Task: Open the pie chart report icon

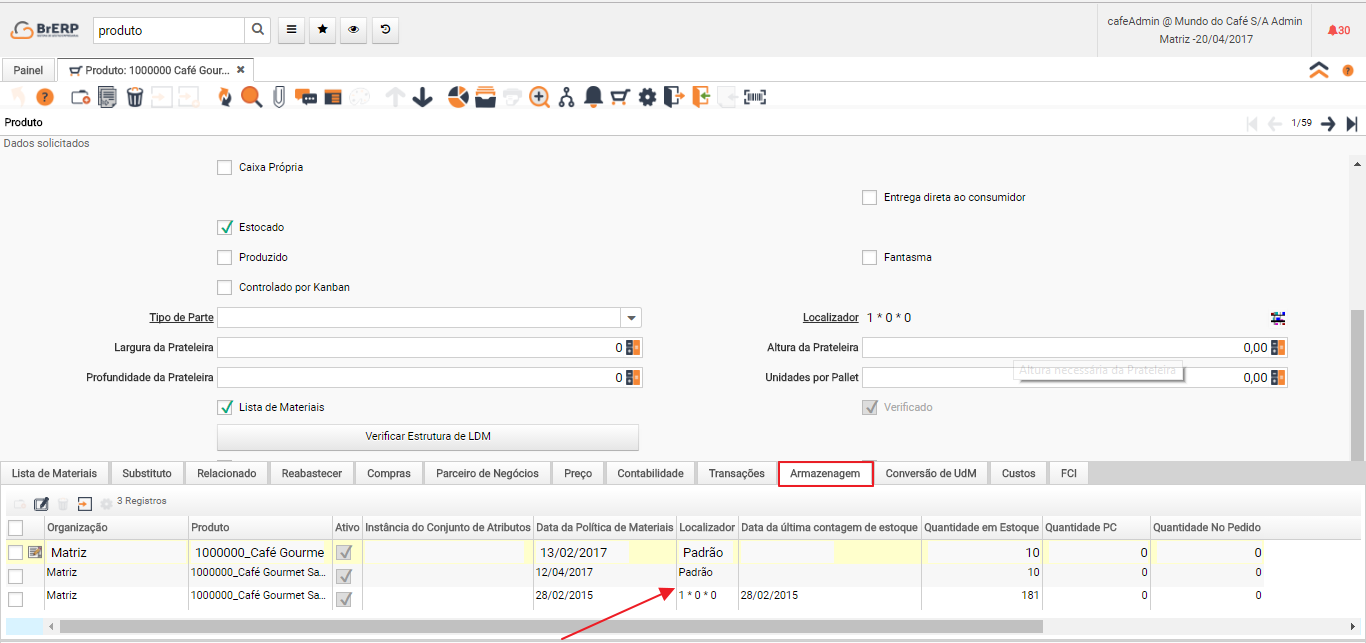Action: click(x=458, y=97)
